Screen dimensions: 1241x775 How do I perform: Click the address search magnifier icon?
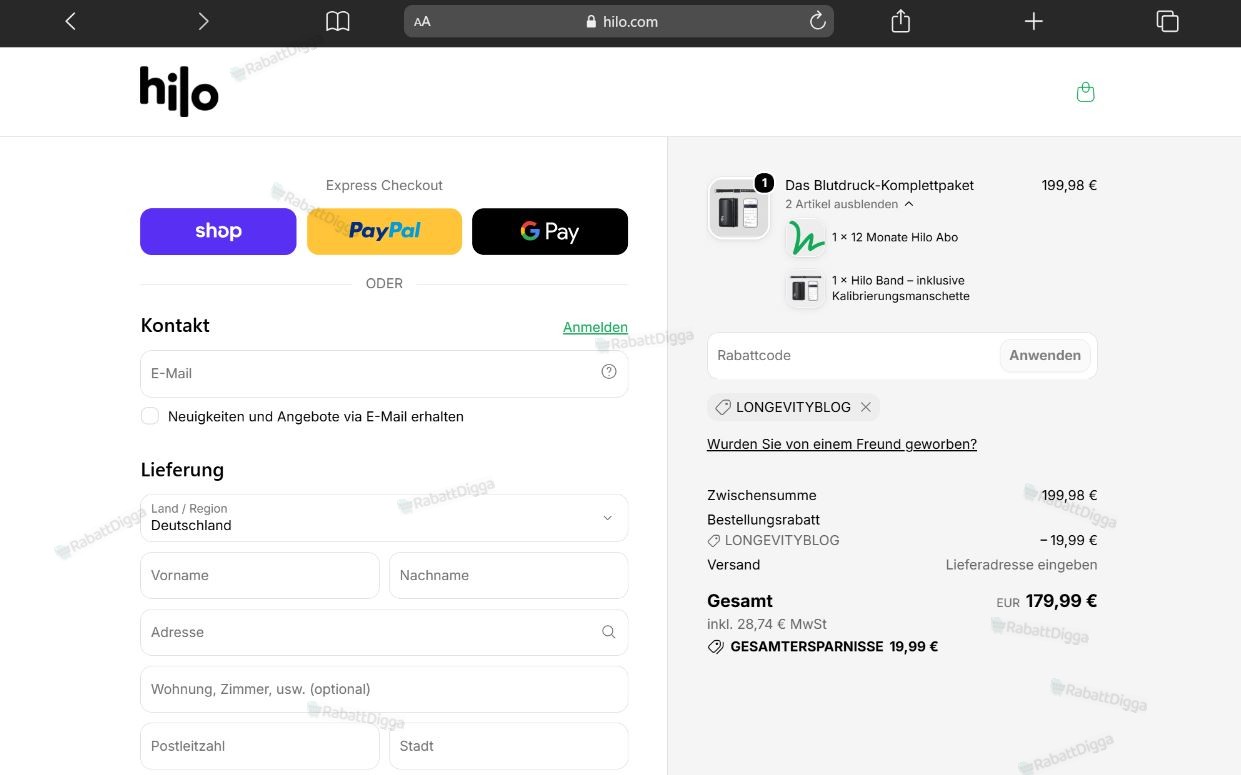coord(608,632)
